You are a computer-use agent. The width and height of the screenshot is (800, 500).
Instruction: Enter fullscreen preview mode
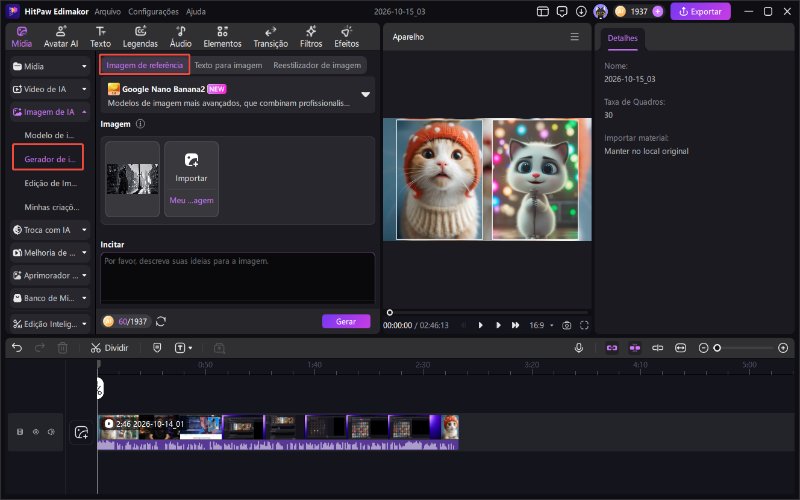pyautogui.click(x=584, y=326)
